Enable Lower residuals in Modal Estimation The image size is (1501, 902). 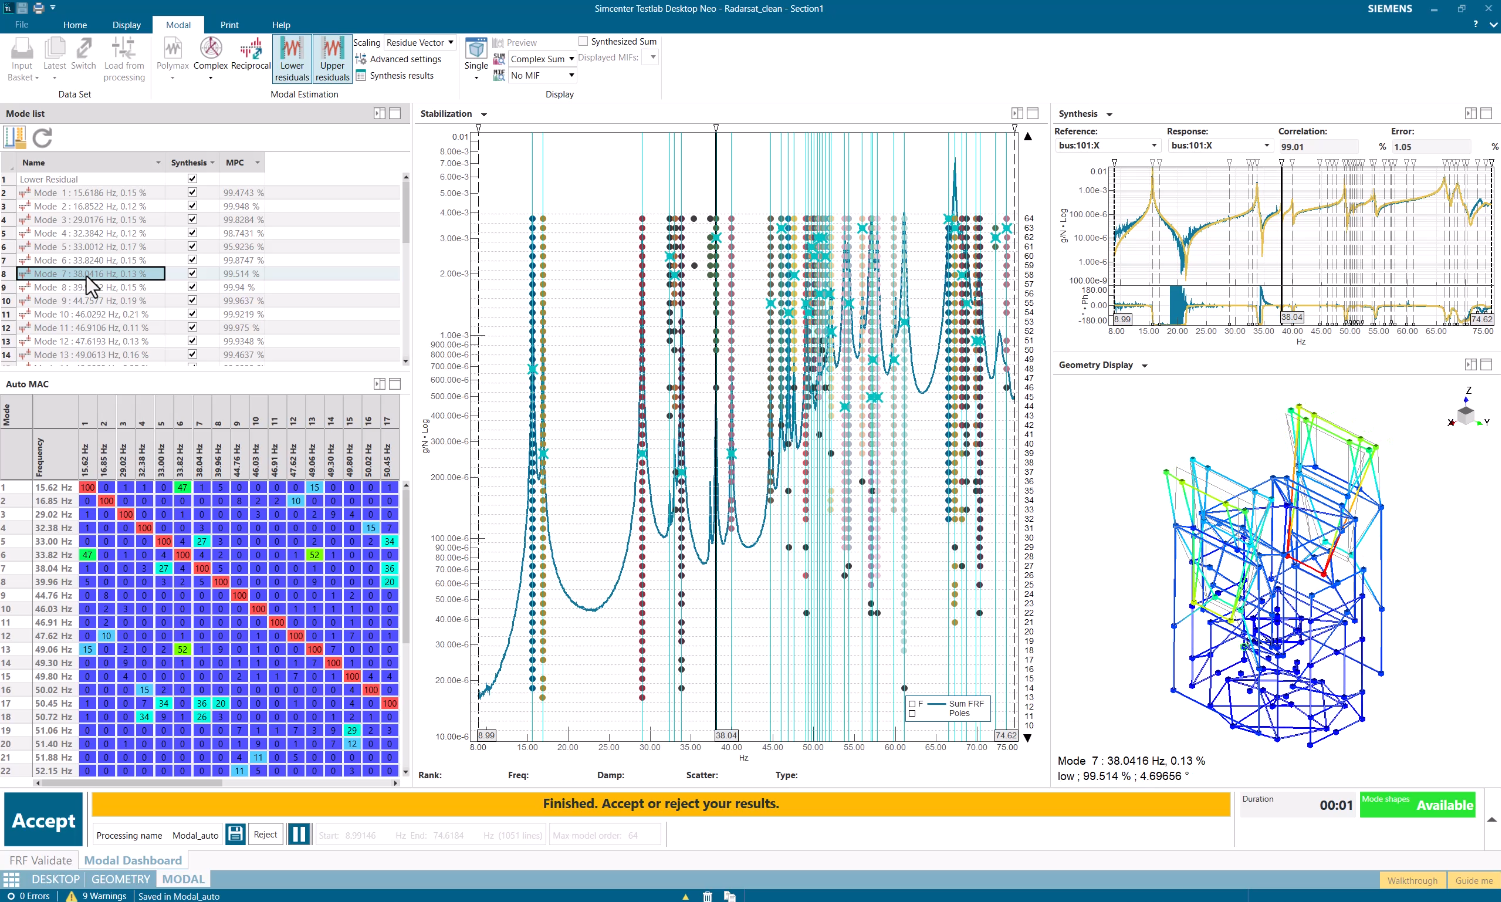tap(291, 57)
